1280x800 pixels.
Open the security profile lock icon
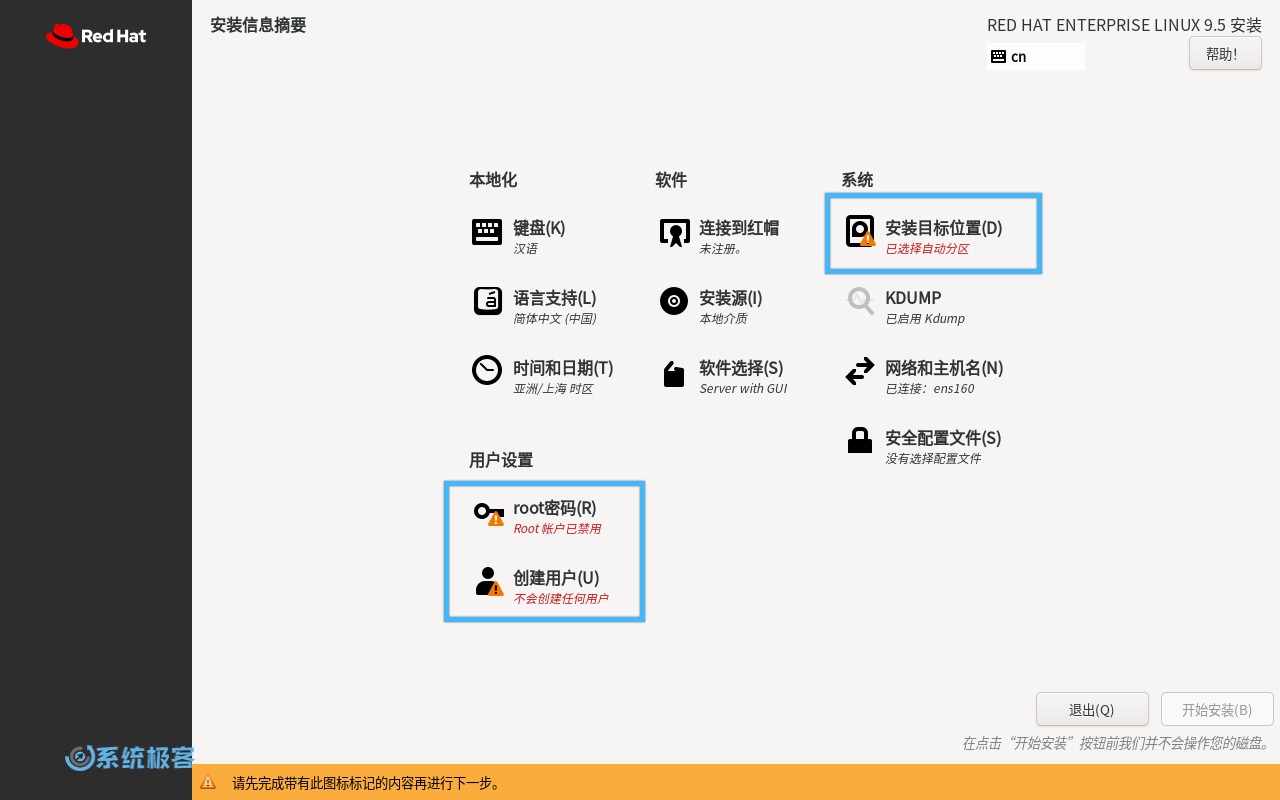(x=860, y=440)
